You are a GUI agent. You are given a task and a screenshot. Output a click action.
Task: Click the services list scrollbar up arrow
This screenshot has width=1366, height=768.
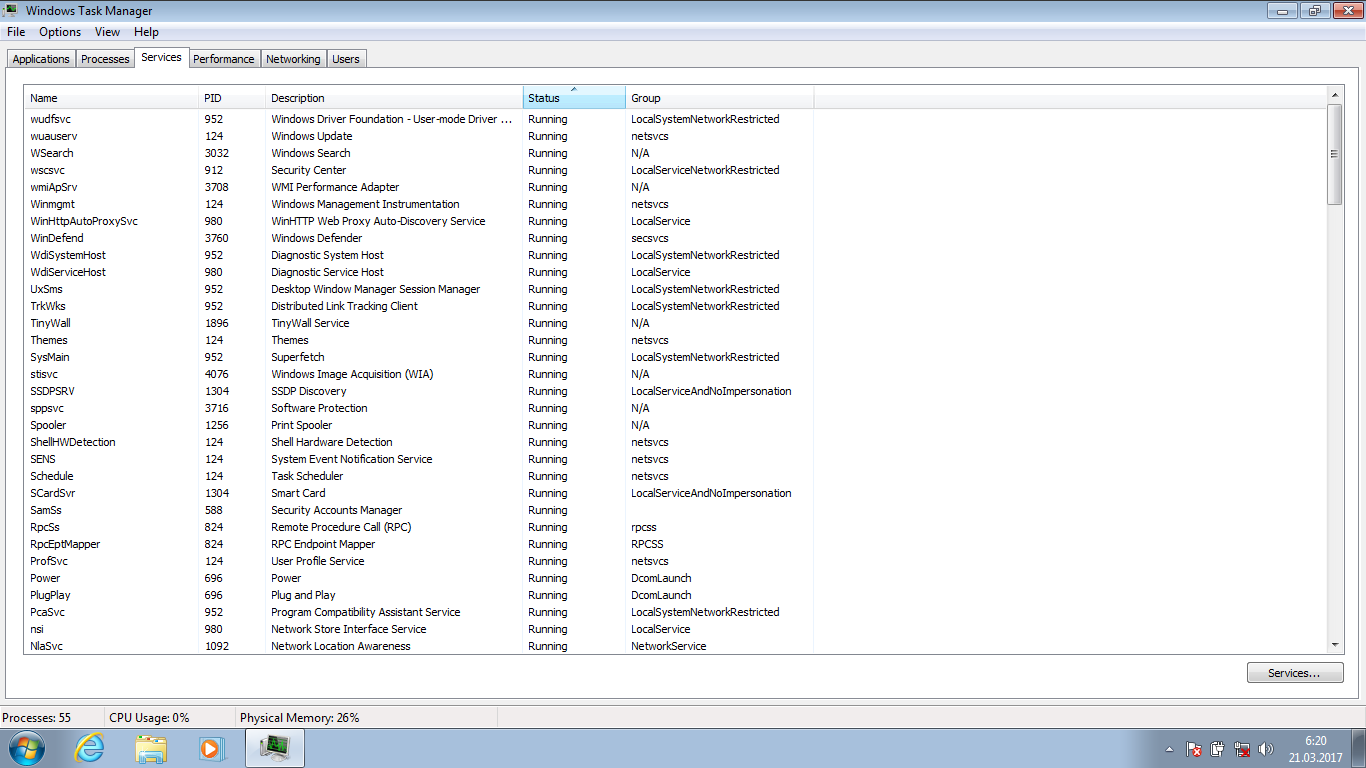[1335, 95]
